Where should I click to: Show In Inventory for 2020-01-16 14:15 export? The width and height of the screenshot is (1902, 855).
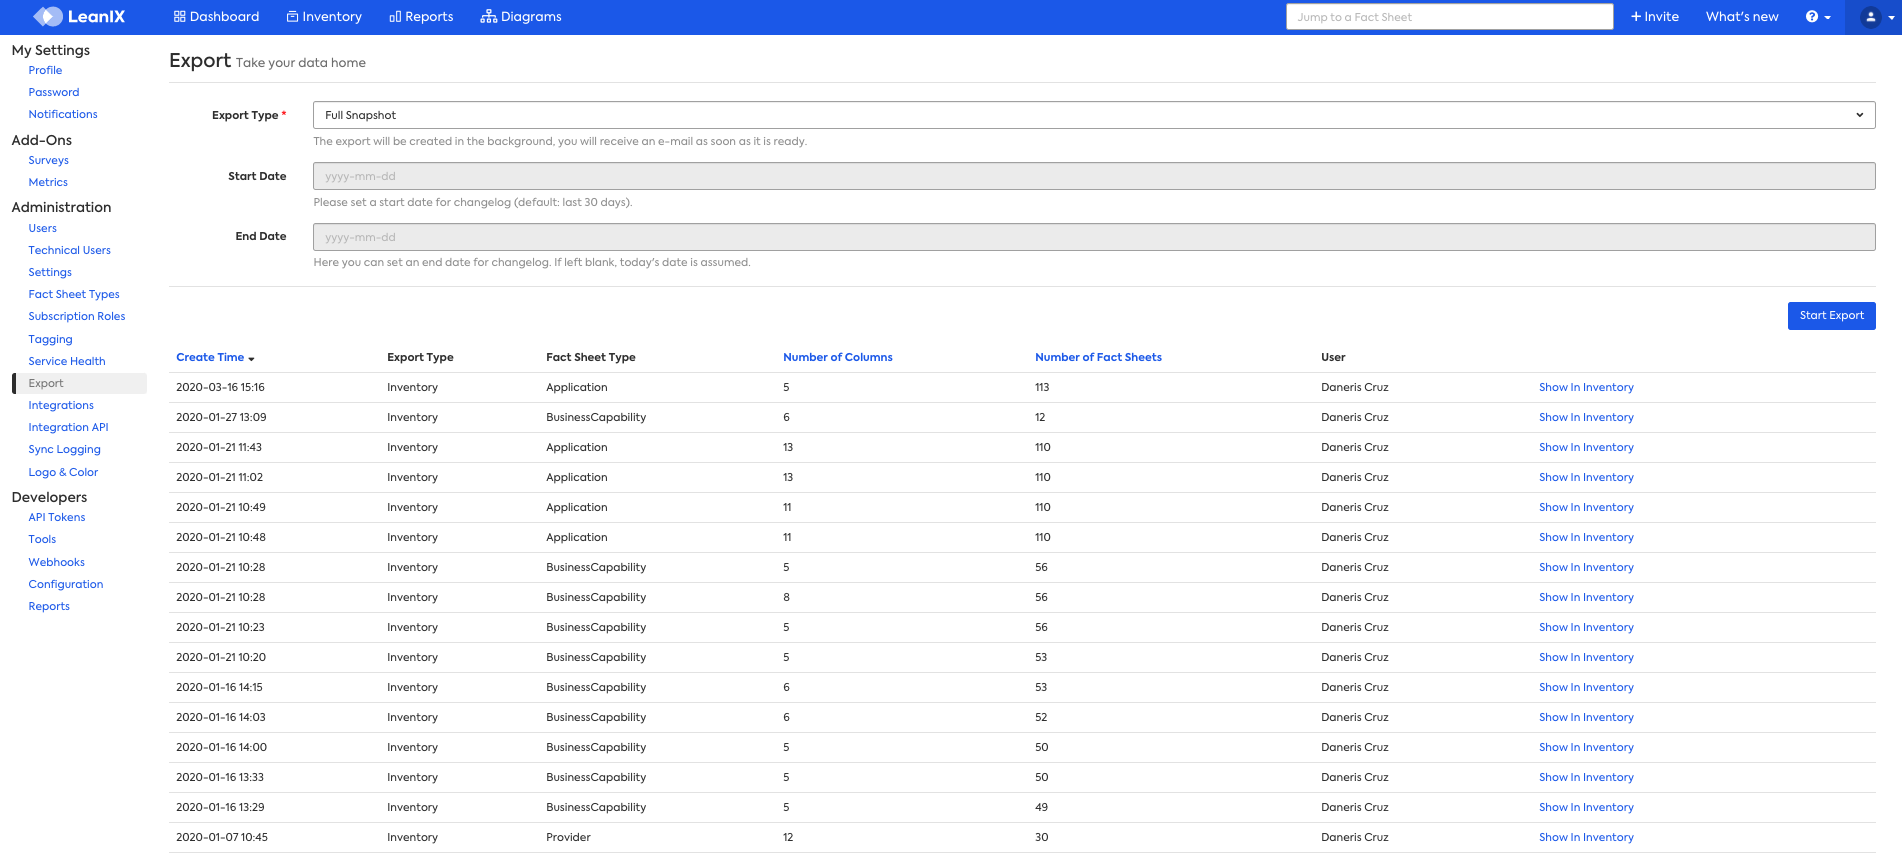point(1586,687)
